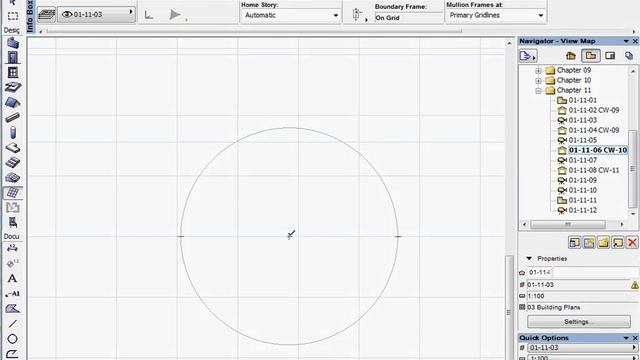Click Save Current View icon

589,242
